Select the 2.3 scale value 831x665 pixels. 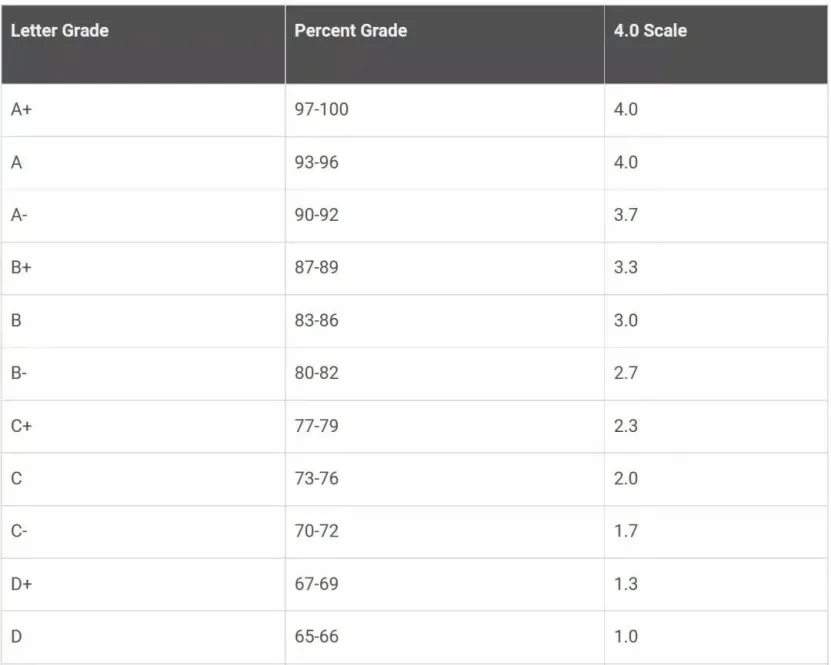tap(625, 426)
